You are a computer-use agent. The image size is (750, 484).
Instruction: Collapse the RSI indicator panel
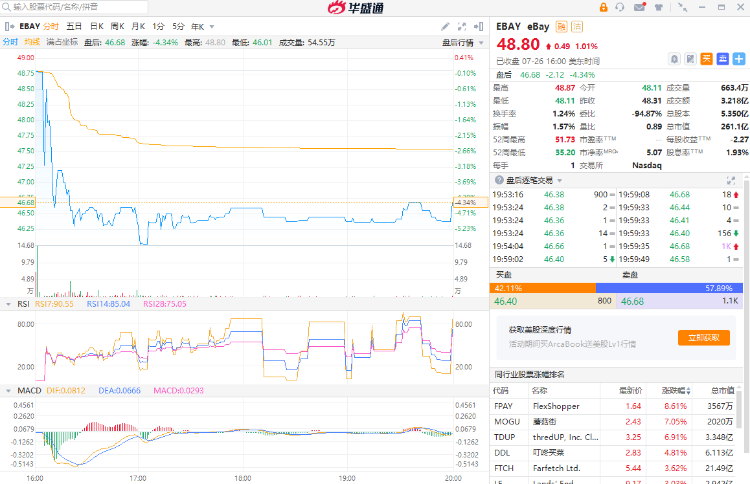click(8, 304)
